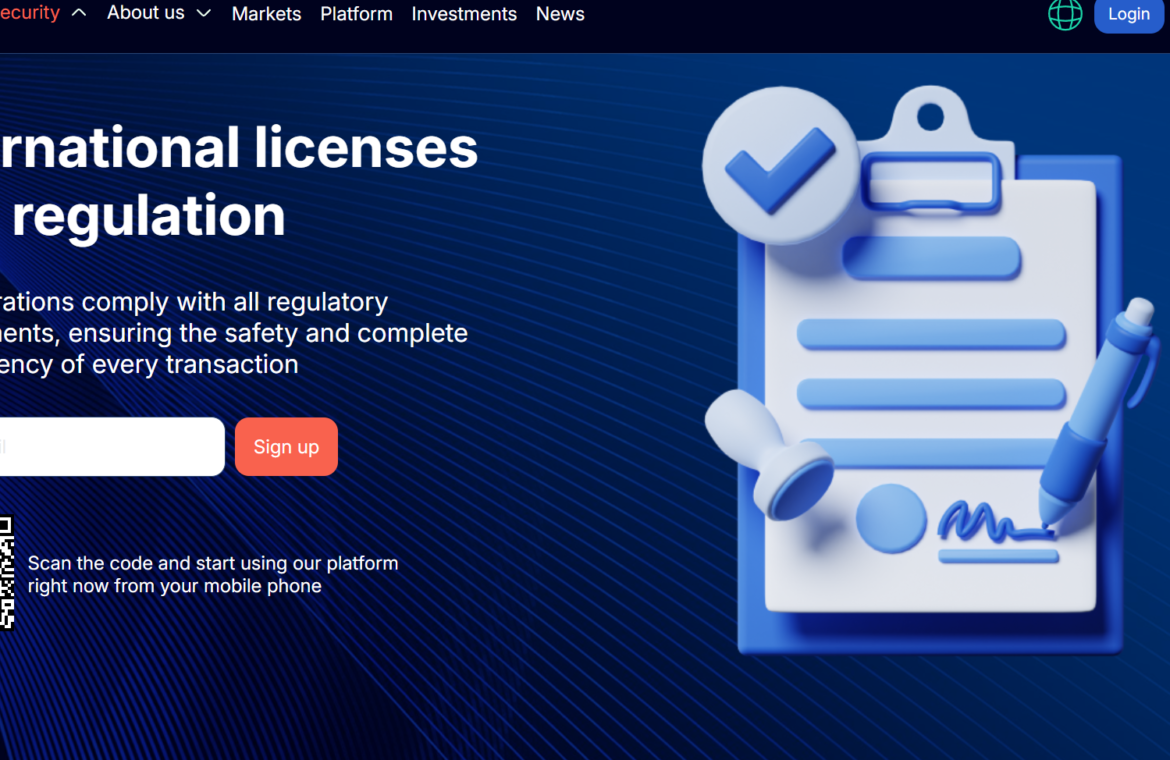Click the rubber stamp in the illustration
1170x760 pixels.
click(x=770, y=455)
